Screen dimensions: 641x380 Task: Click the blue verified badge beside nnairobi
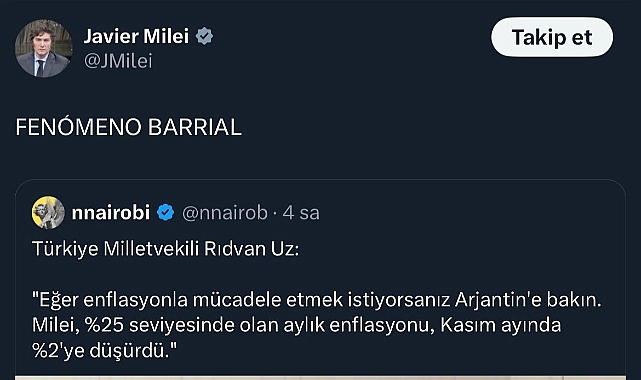[x=166, y=212]
